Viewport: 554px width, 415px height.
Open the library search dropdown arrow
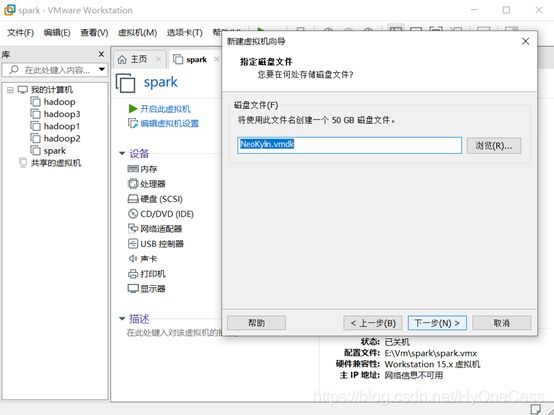[x=102, y=69]
